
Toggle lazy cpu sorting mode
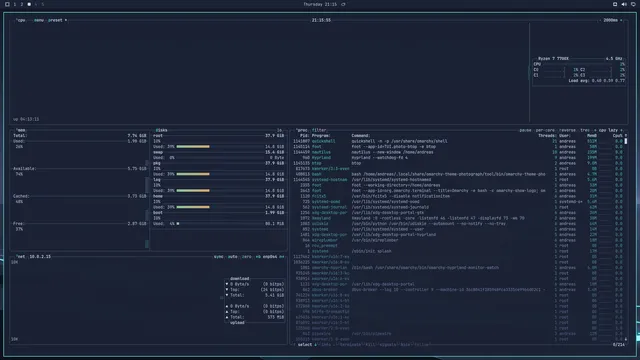[x=608, y=130]
